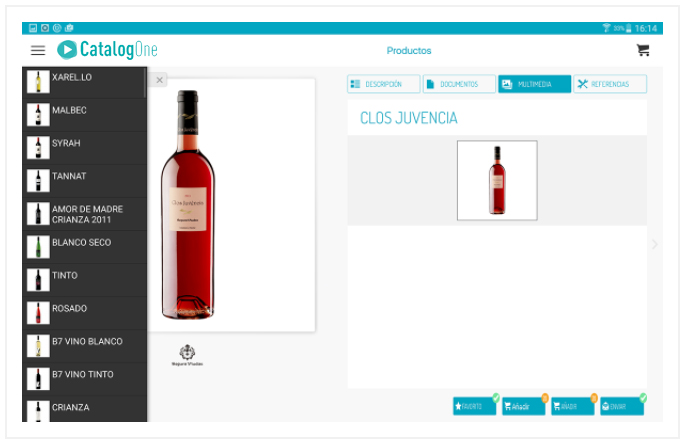
Task: Click the green check badge on Favorito
Action: click(496, 398)
